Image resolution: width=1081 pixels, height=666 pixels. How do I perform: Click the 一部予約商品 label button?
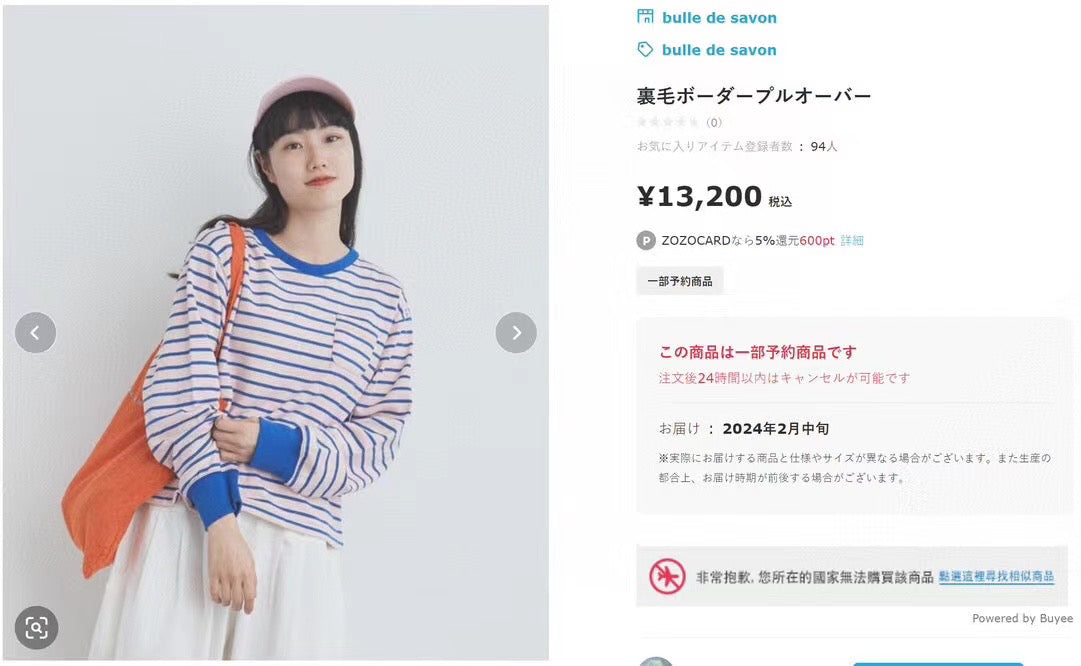click(x=680, y=281)
